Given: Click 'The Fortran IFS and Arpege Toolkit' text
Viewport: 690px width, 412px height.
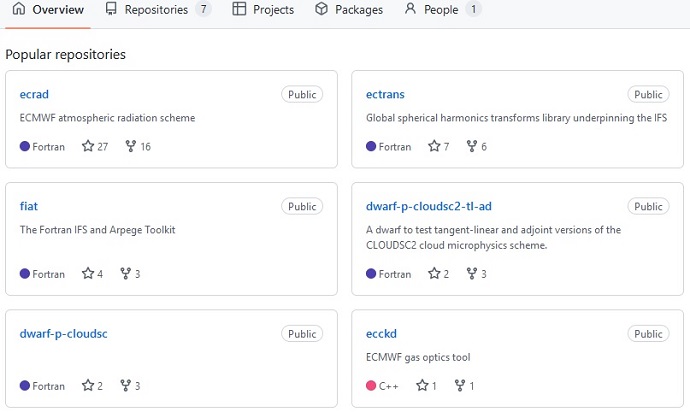Looking at the screenshot, I should pyautogui.click(x=97, y=230).
